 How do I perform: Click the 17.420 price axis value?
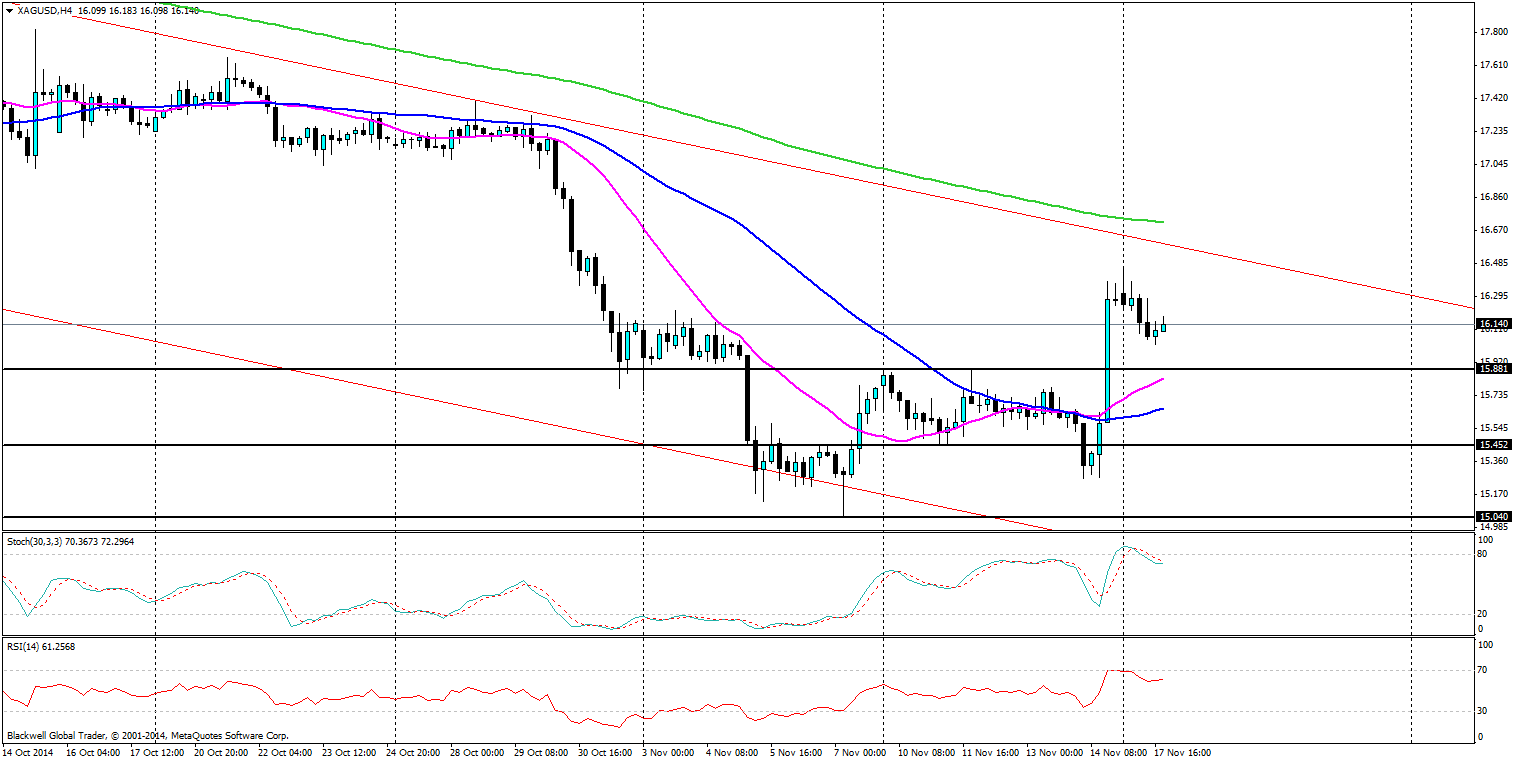pos(1493,98)
